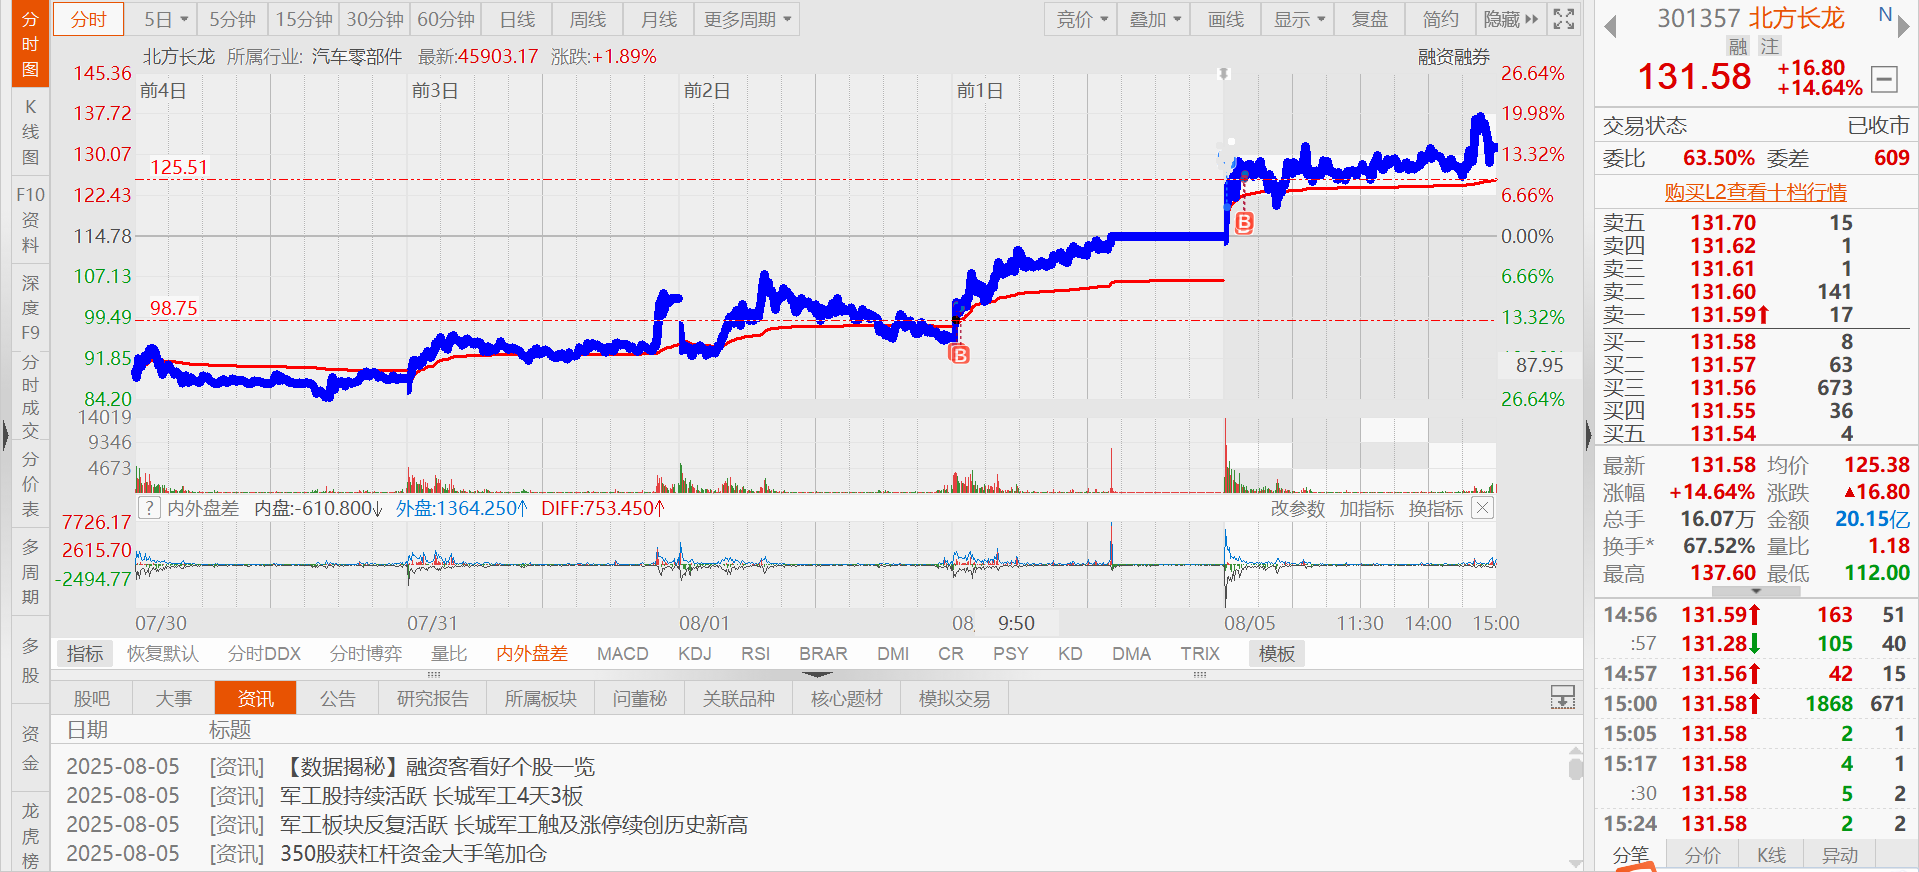Viewport: 1919px width, 872px height.
Task: Switch to 股吧 tab
Action: tap(92, 698)
